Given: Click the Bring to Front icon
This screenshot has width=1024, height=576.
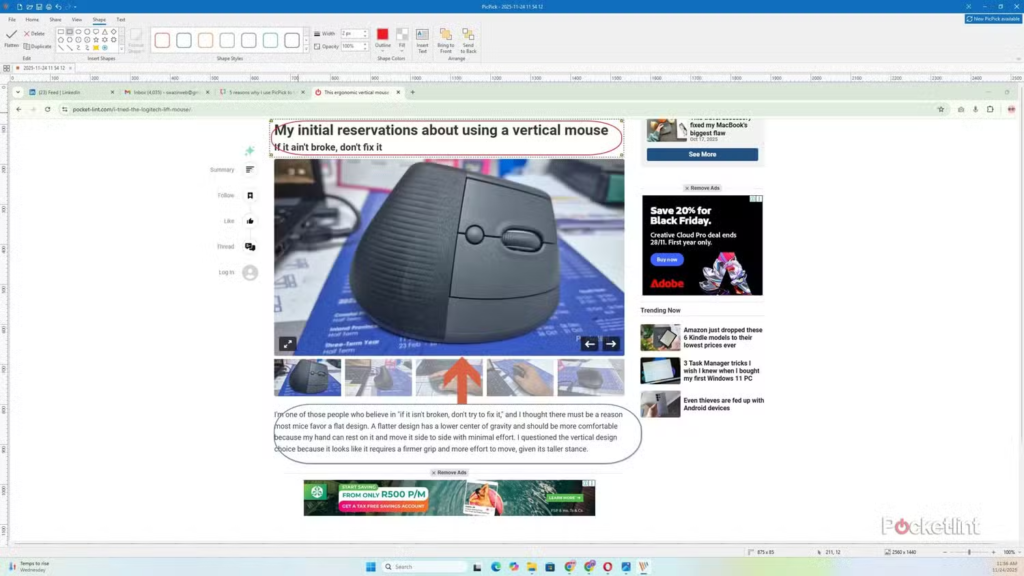Looking at the screenshot, I should point(445,38).
